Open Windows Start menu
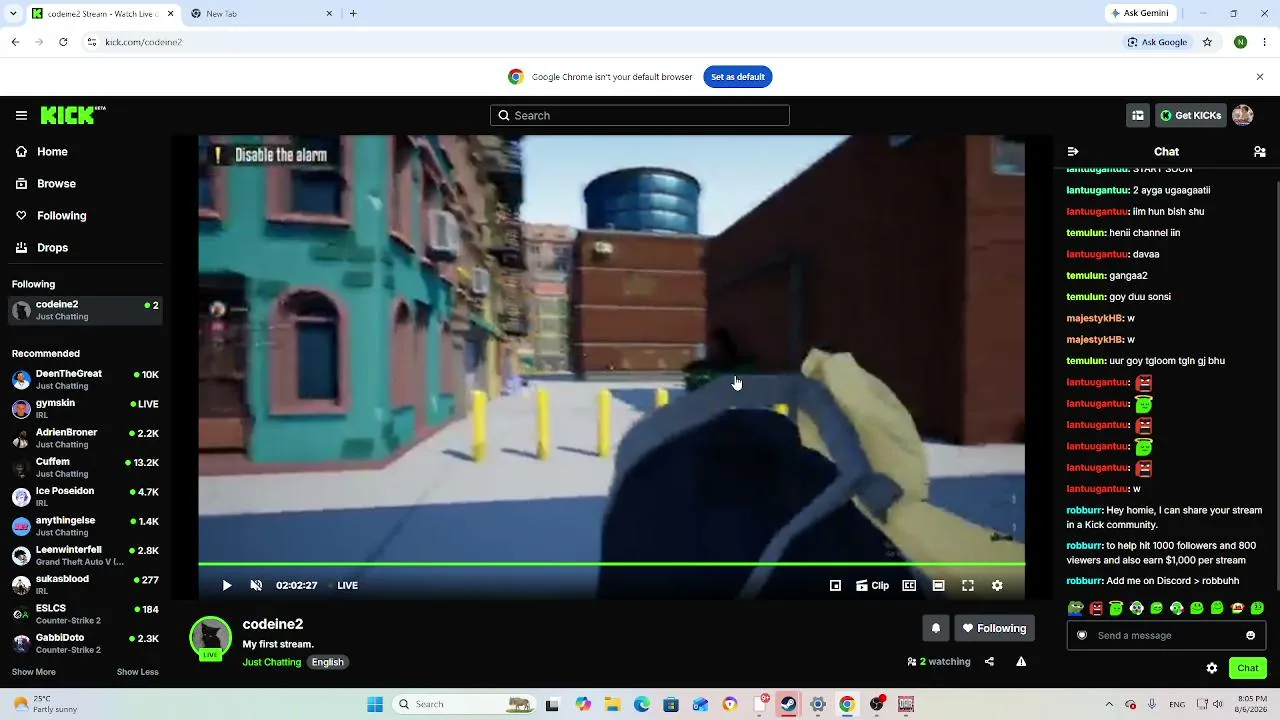Image resolution: width=1280 pixels, height=720 pixels. (x=375, y=705)
